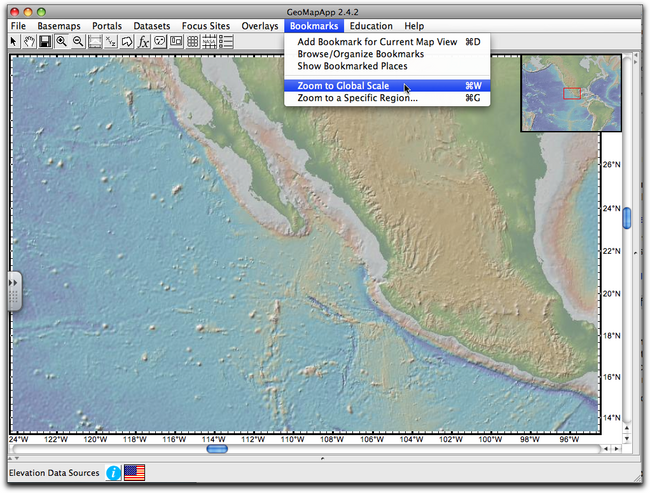Image resolution: width=650 pixels, height=493 pixels.
Task: Open the fx function tool
Action: (x=143, y=41)
